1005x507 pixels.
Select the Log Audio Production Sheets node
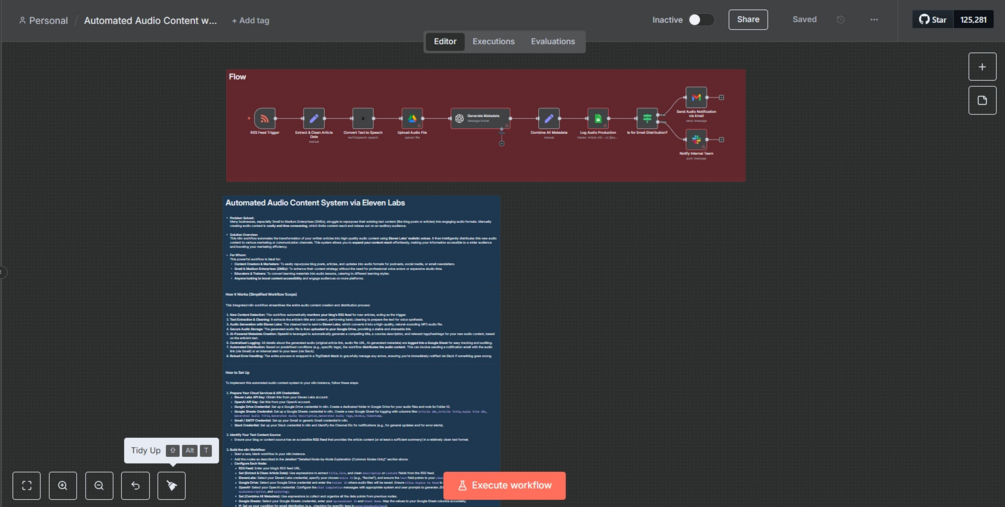(598, 119)
